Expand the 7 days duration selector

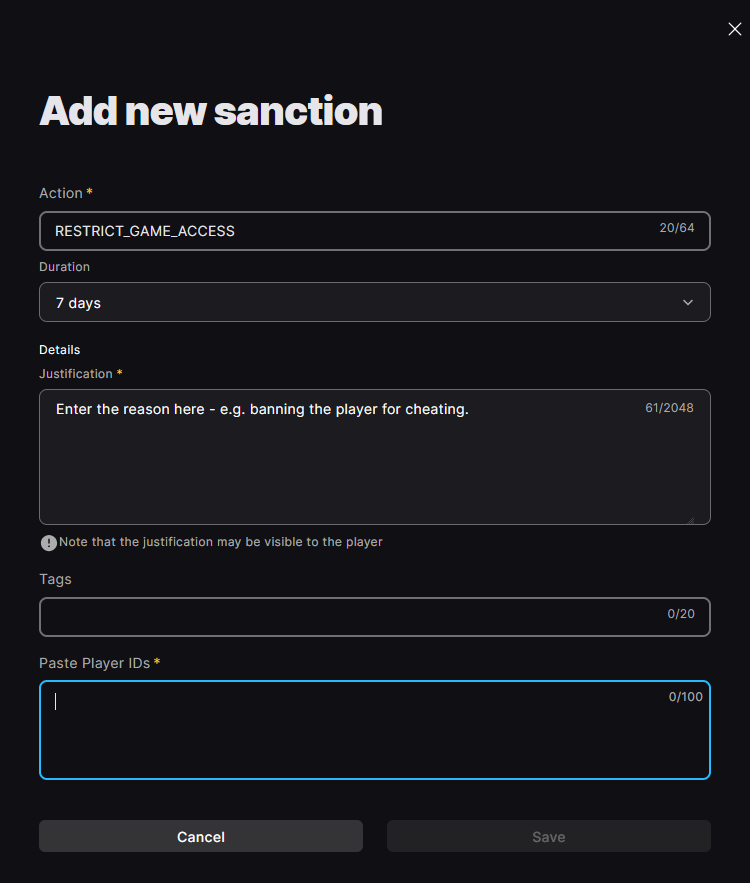pos(375,302)
